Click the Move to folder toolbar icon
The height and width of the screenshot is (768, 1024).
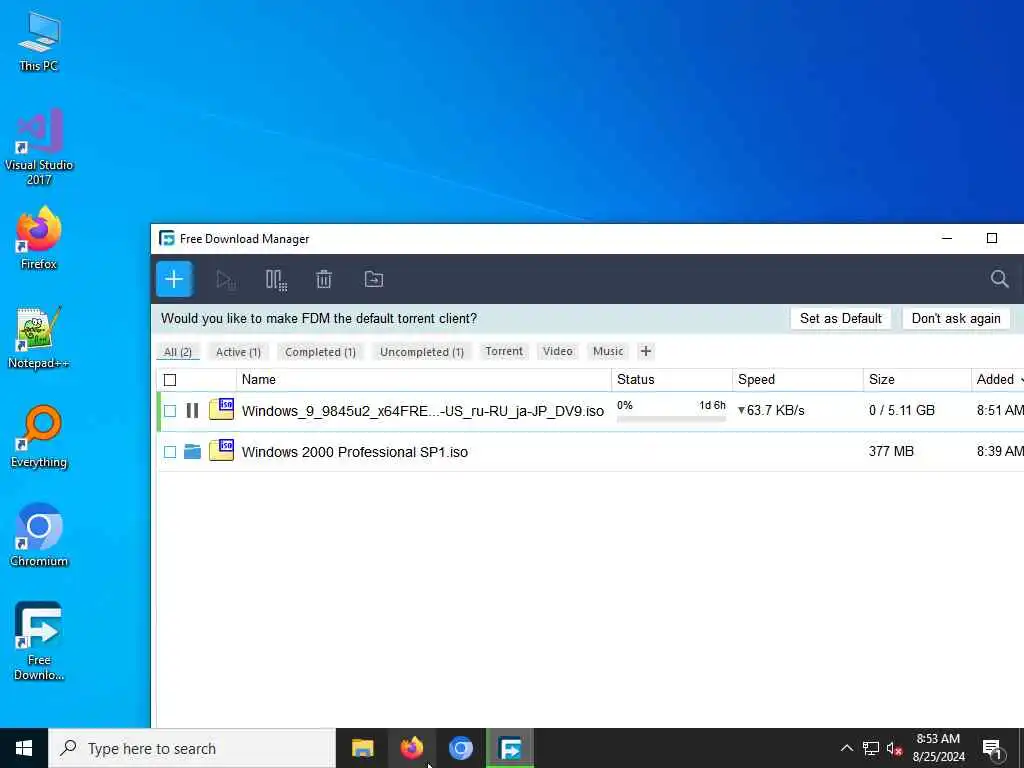coord(374,280)
